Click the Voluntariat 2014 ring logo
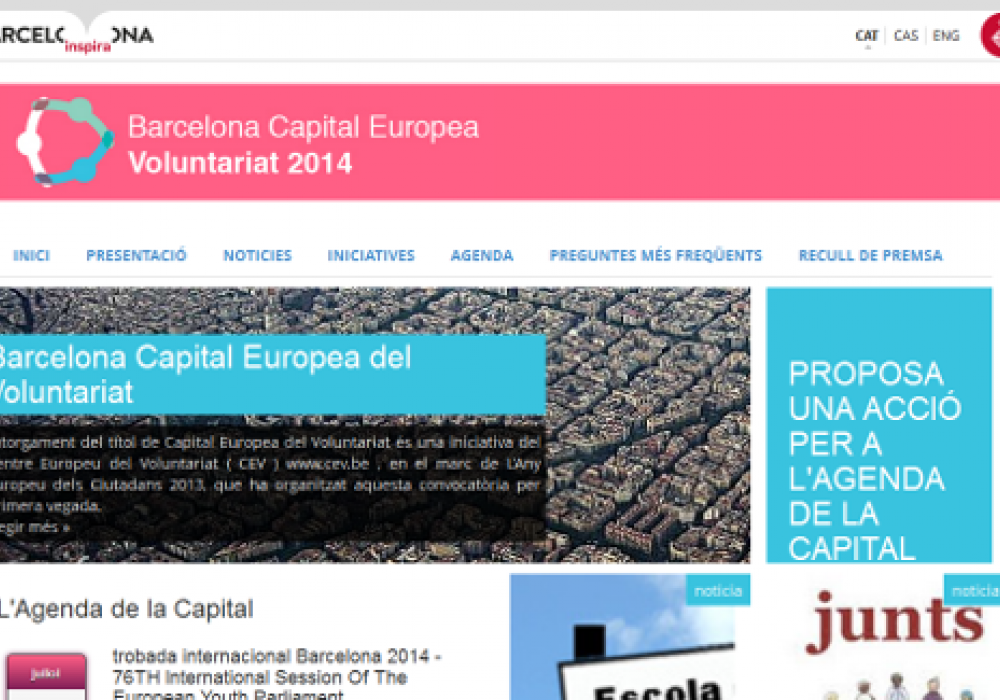Viewport: 1000px width, 700px height. [65, 142]
